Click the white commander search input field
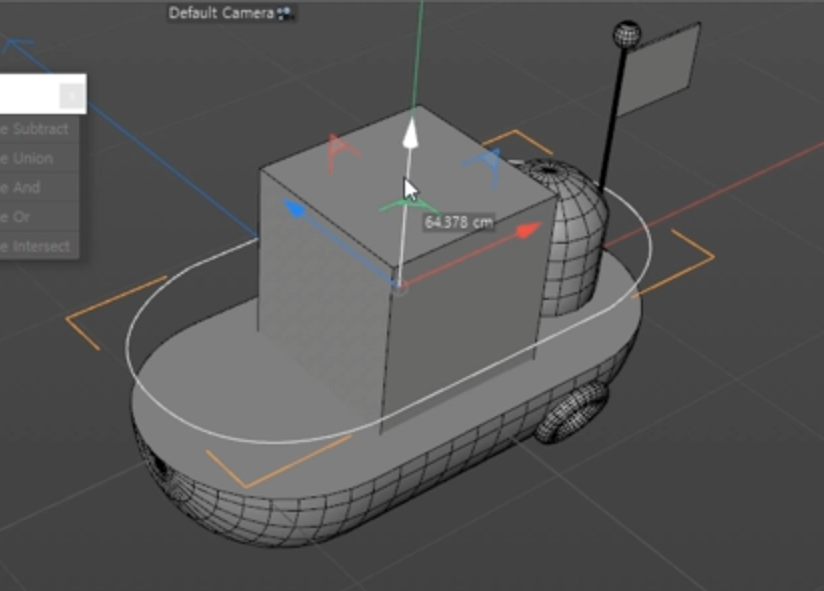The height and width of the screenshot is (591, 824). click(29, 95)
